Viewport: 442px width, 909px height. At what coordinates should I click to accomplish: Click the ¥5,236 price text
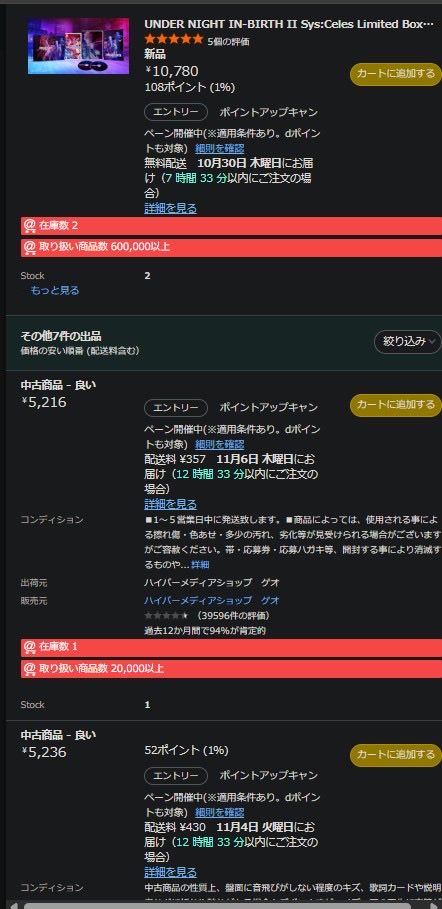[44, 752]
